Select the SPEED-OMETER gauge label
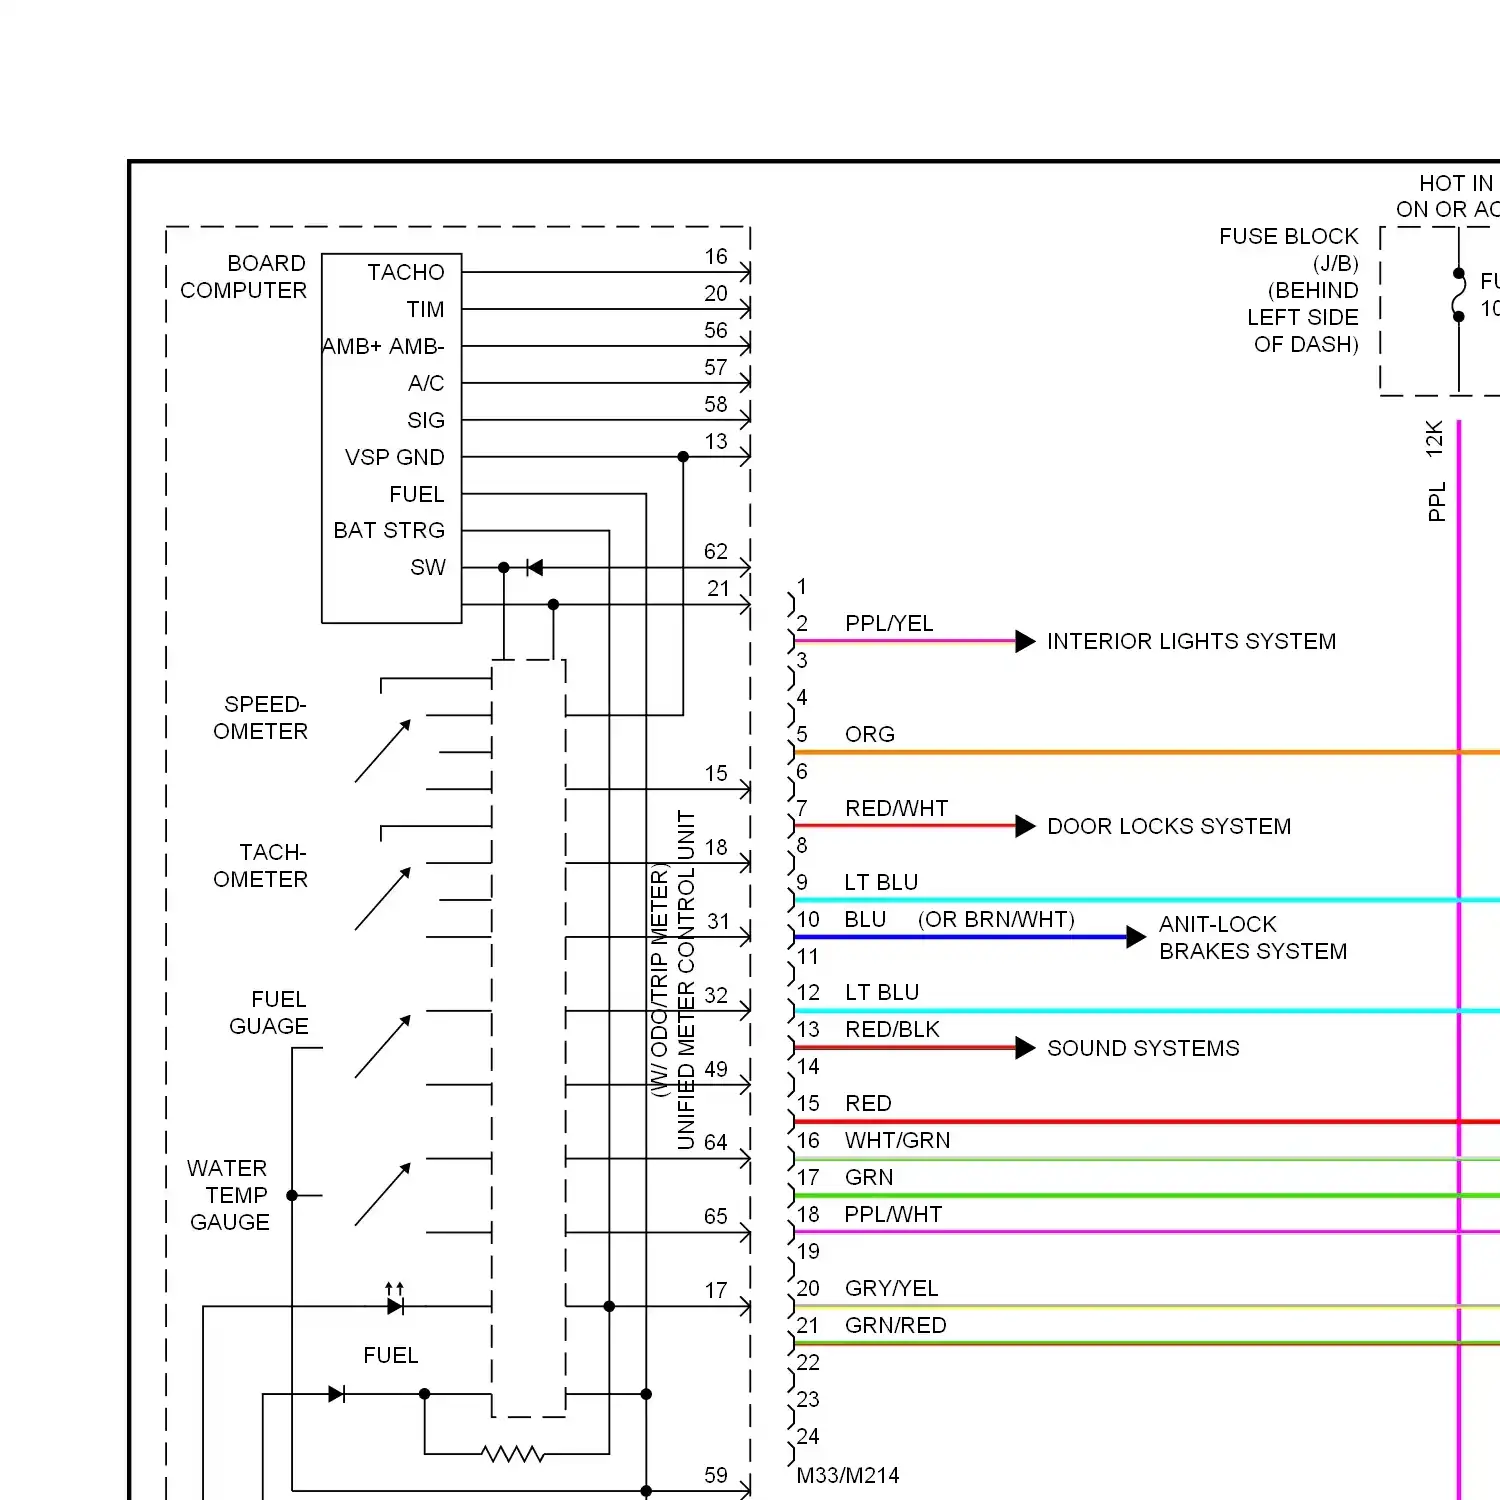Screen dimensions: 1500x1500 pos(260,718)
